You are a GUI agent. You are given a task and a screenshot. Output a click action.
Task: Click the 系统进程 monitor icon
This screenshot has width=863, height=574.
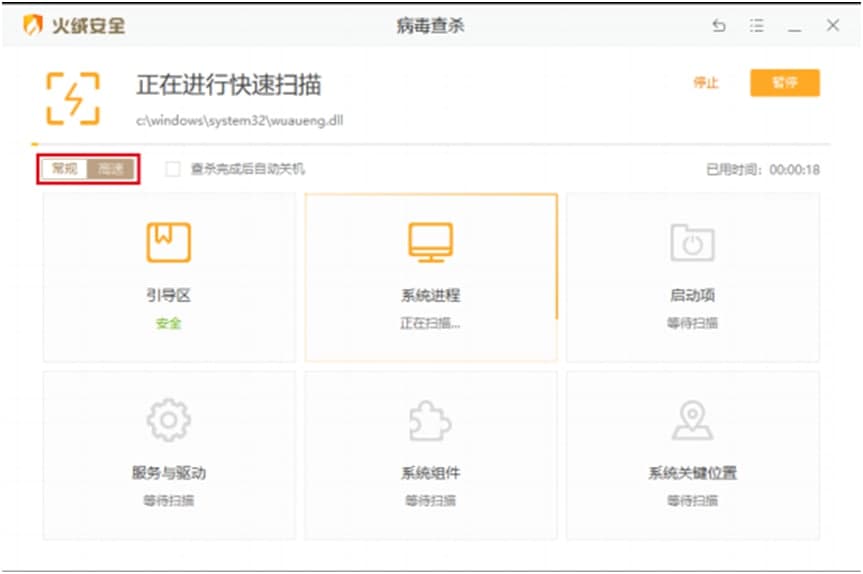(x=430, y=242)
